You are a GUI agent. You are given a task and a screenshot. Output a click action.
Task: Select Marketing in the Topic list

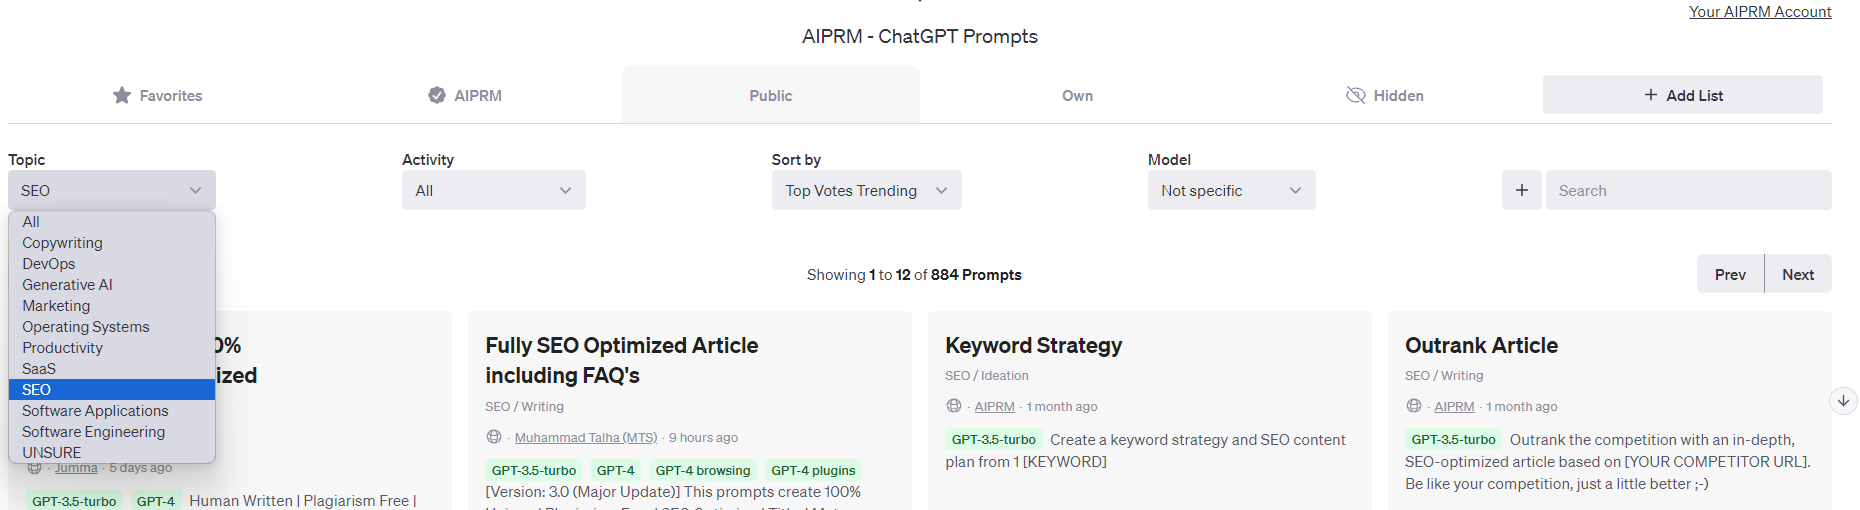click(56, 306)
